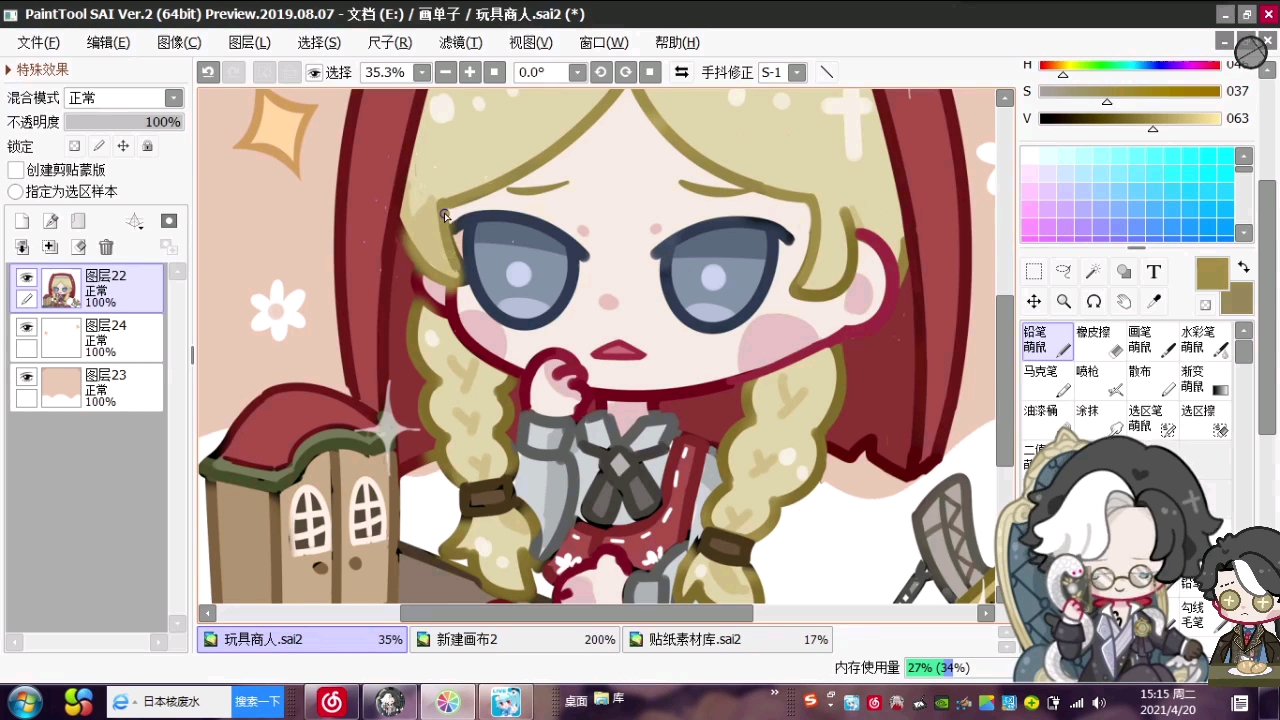Adjust the hue H slider
Image resolution: width=1280 pixels, height=720 pixels.
(x=1129, y=65)
